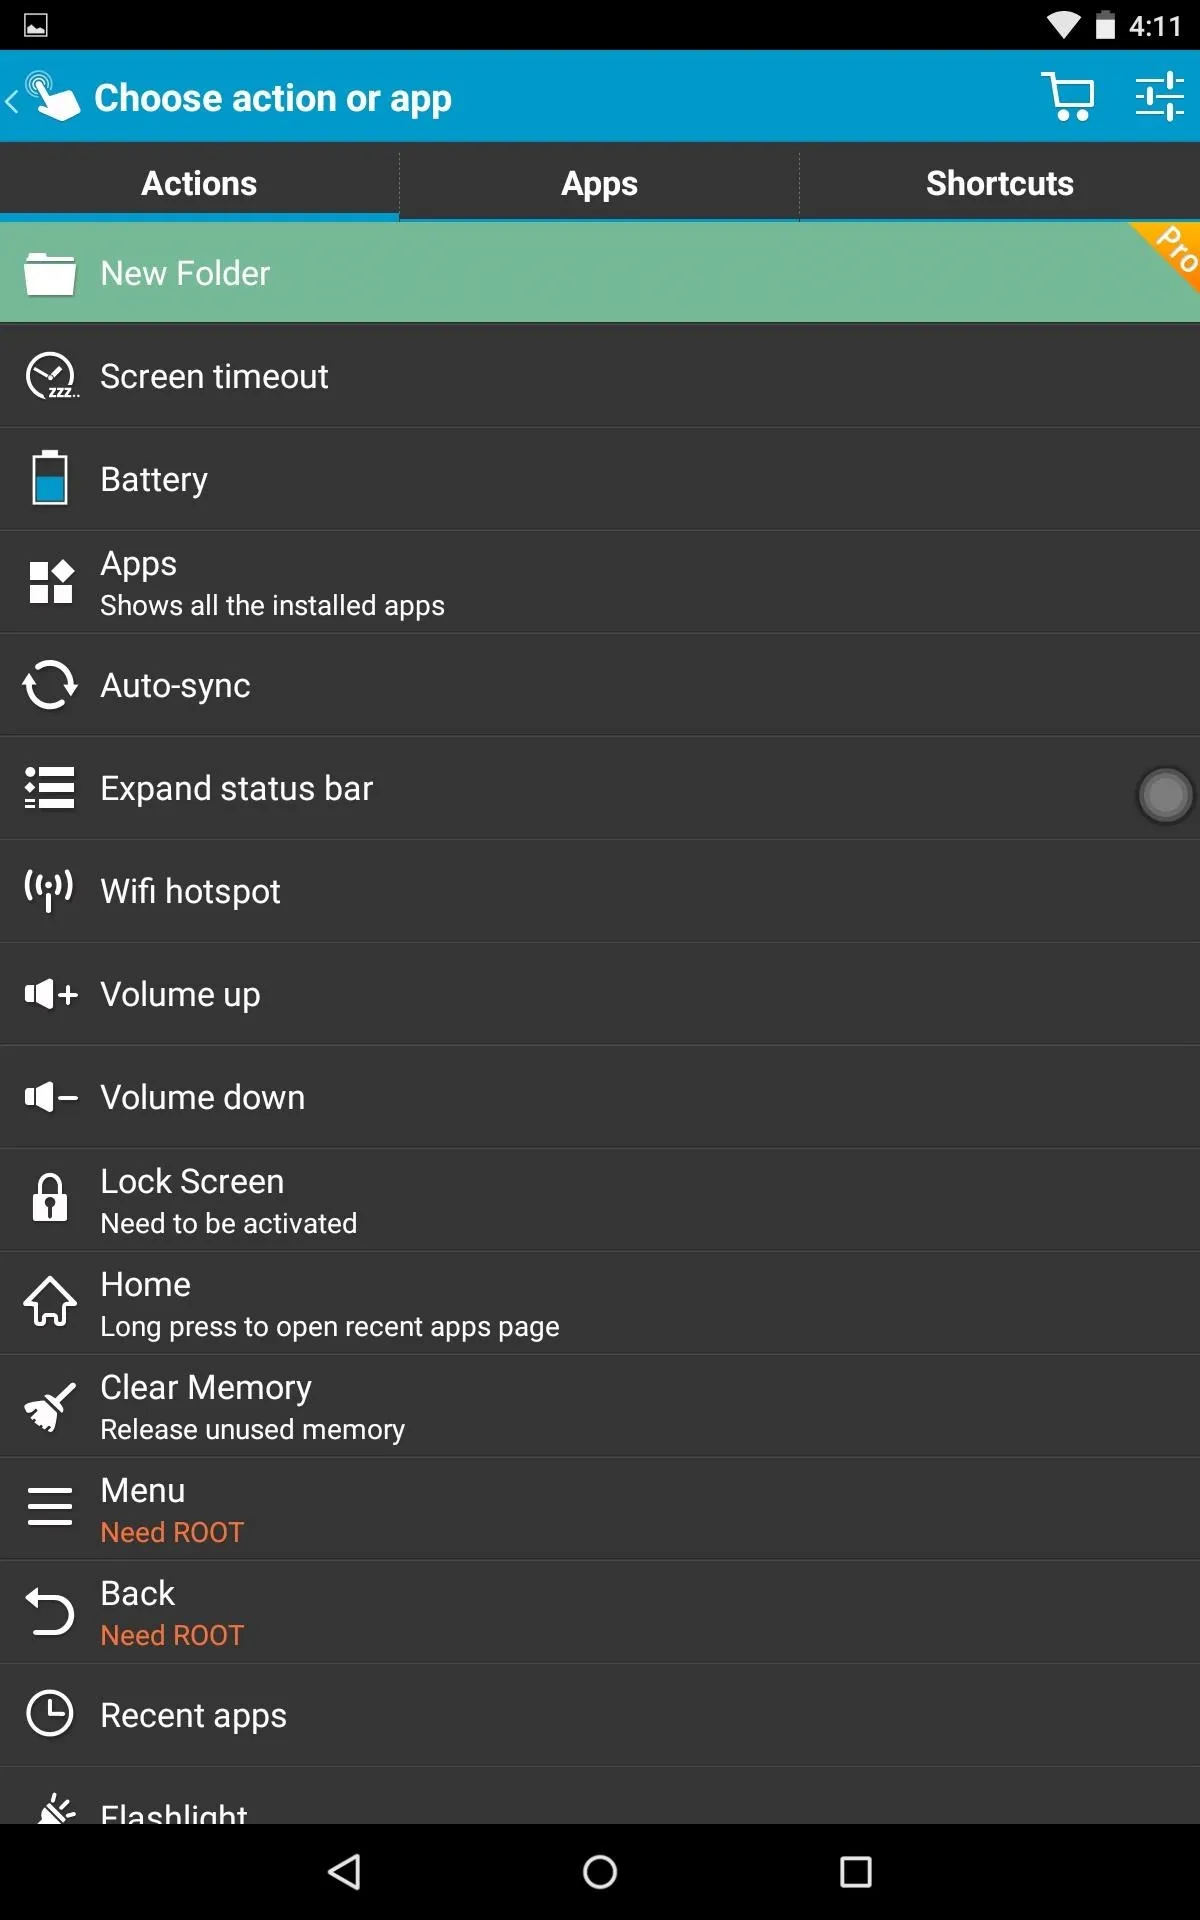
Task: Choose Home action from list
Action: click(600, 1303)
